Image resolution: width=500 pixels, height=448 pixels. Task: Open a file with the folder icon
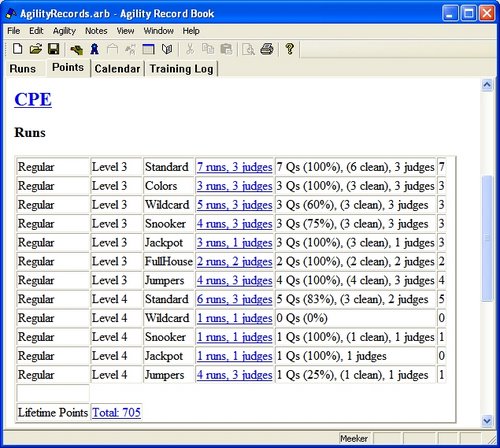click(35, 49)
